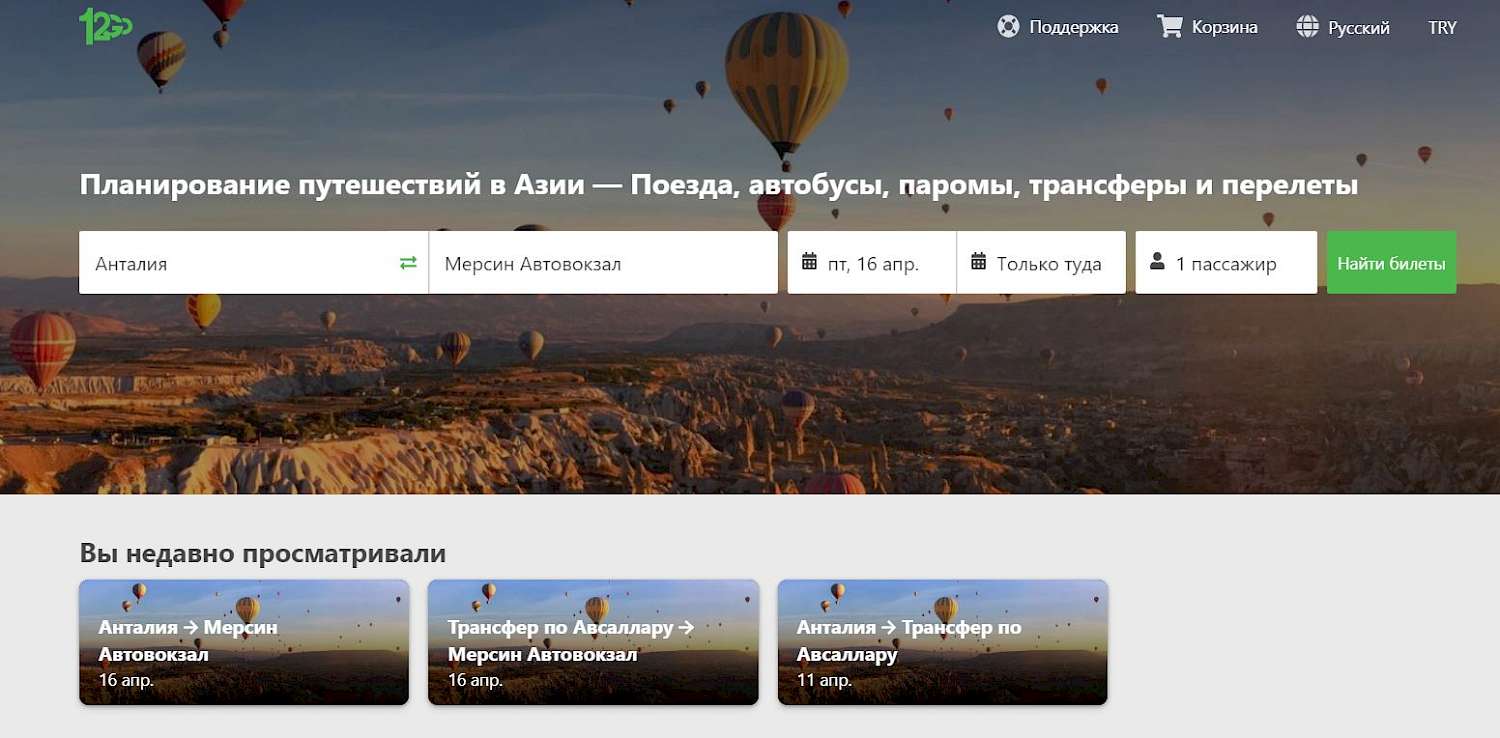Open recent search Анталия → Трансфер по Авсаллару

tap(942, 642)
